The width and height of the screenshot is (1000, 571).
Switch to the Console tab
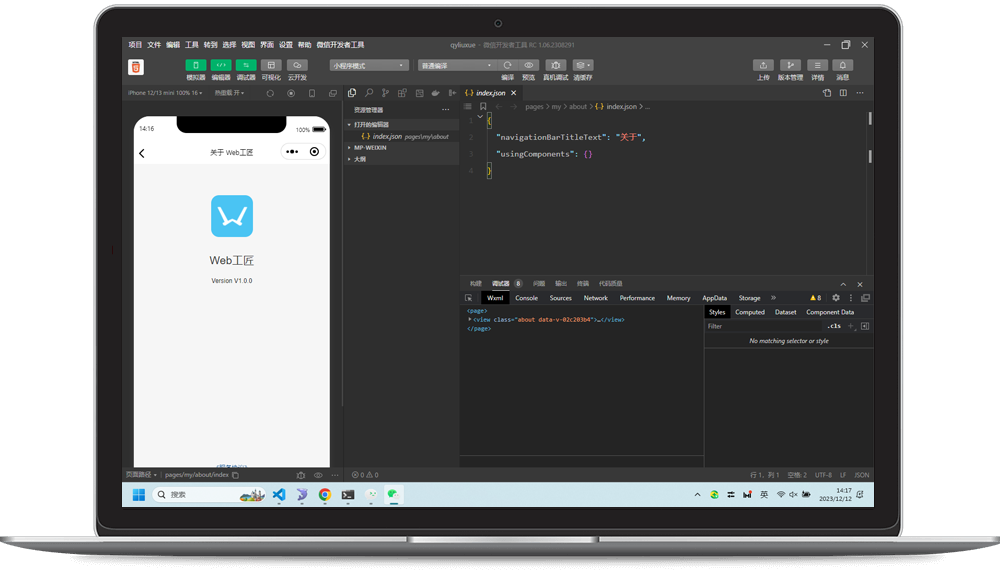coord(526,298)
